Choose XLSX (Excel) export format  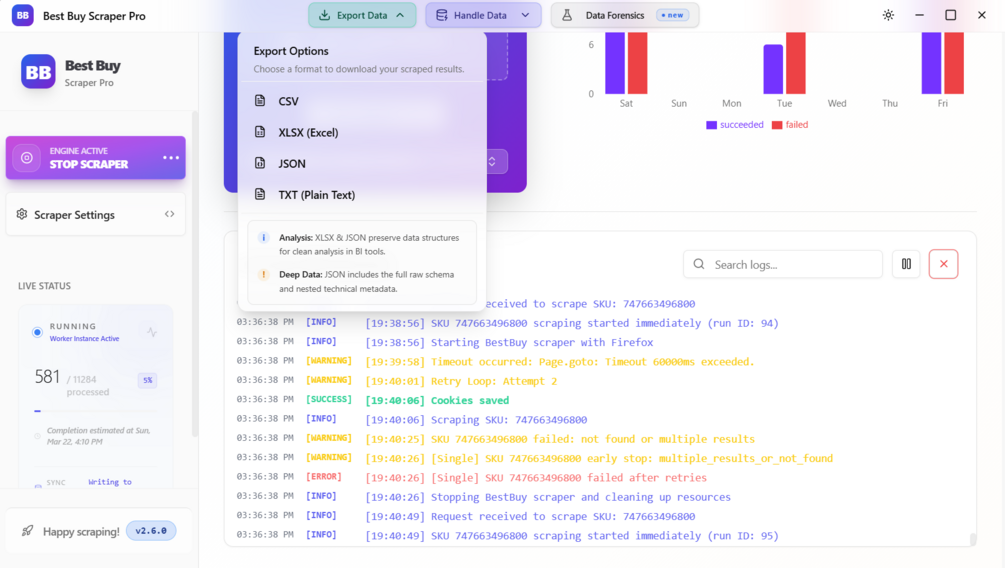(361, 133)
